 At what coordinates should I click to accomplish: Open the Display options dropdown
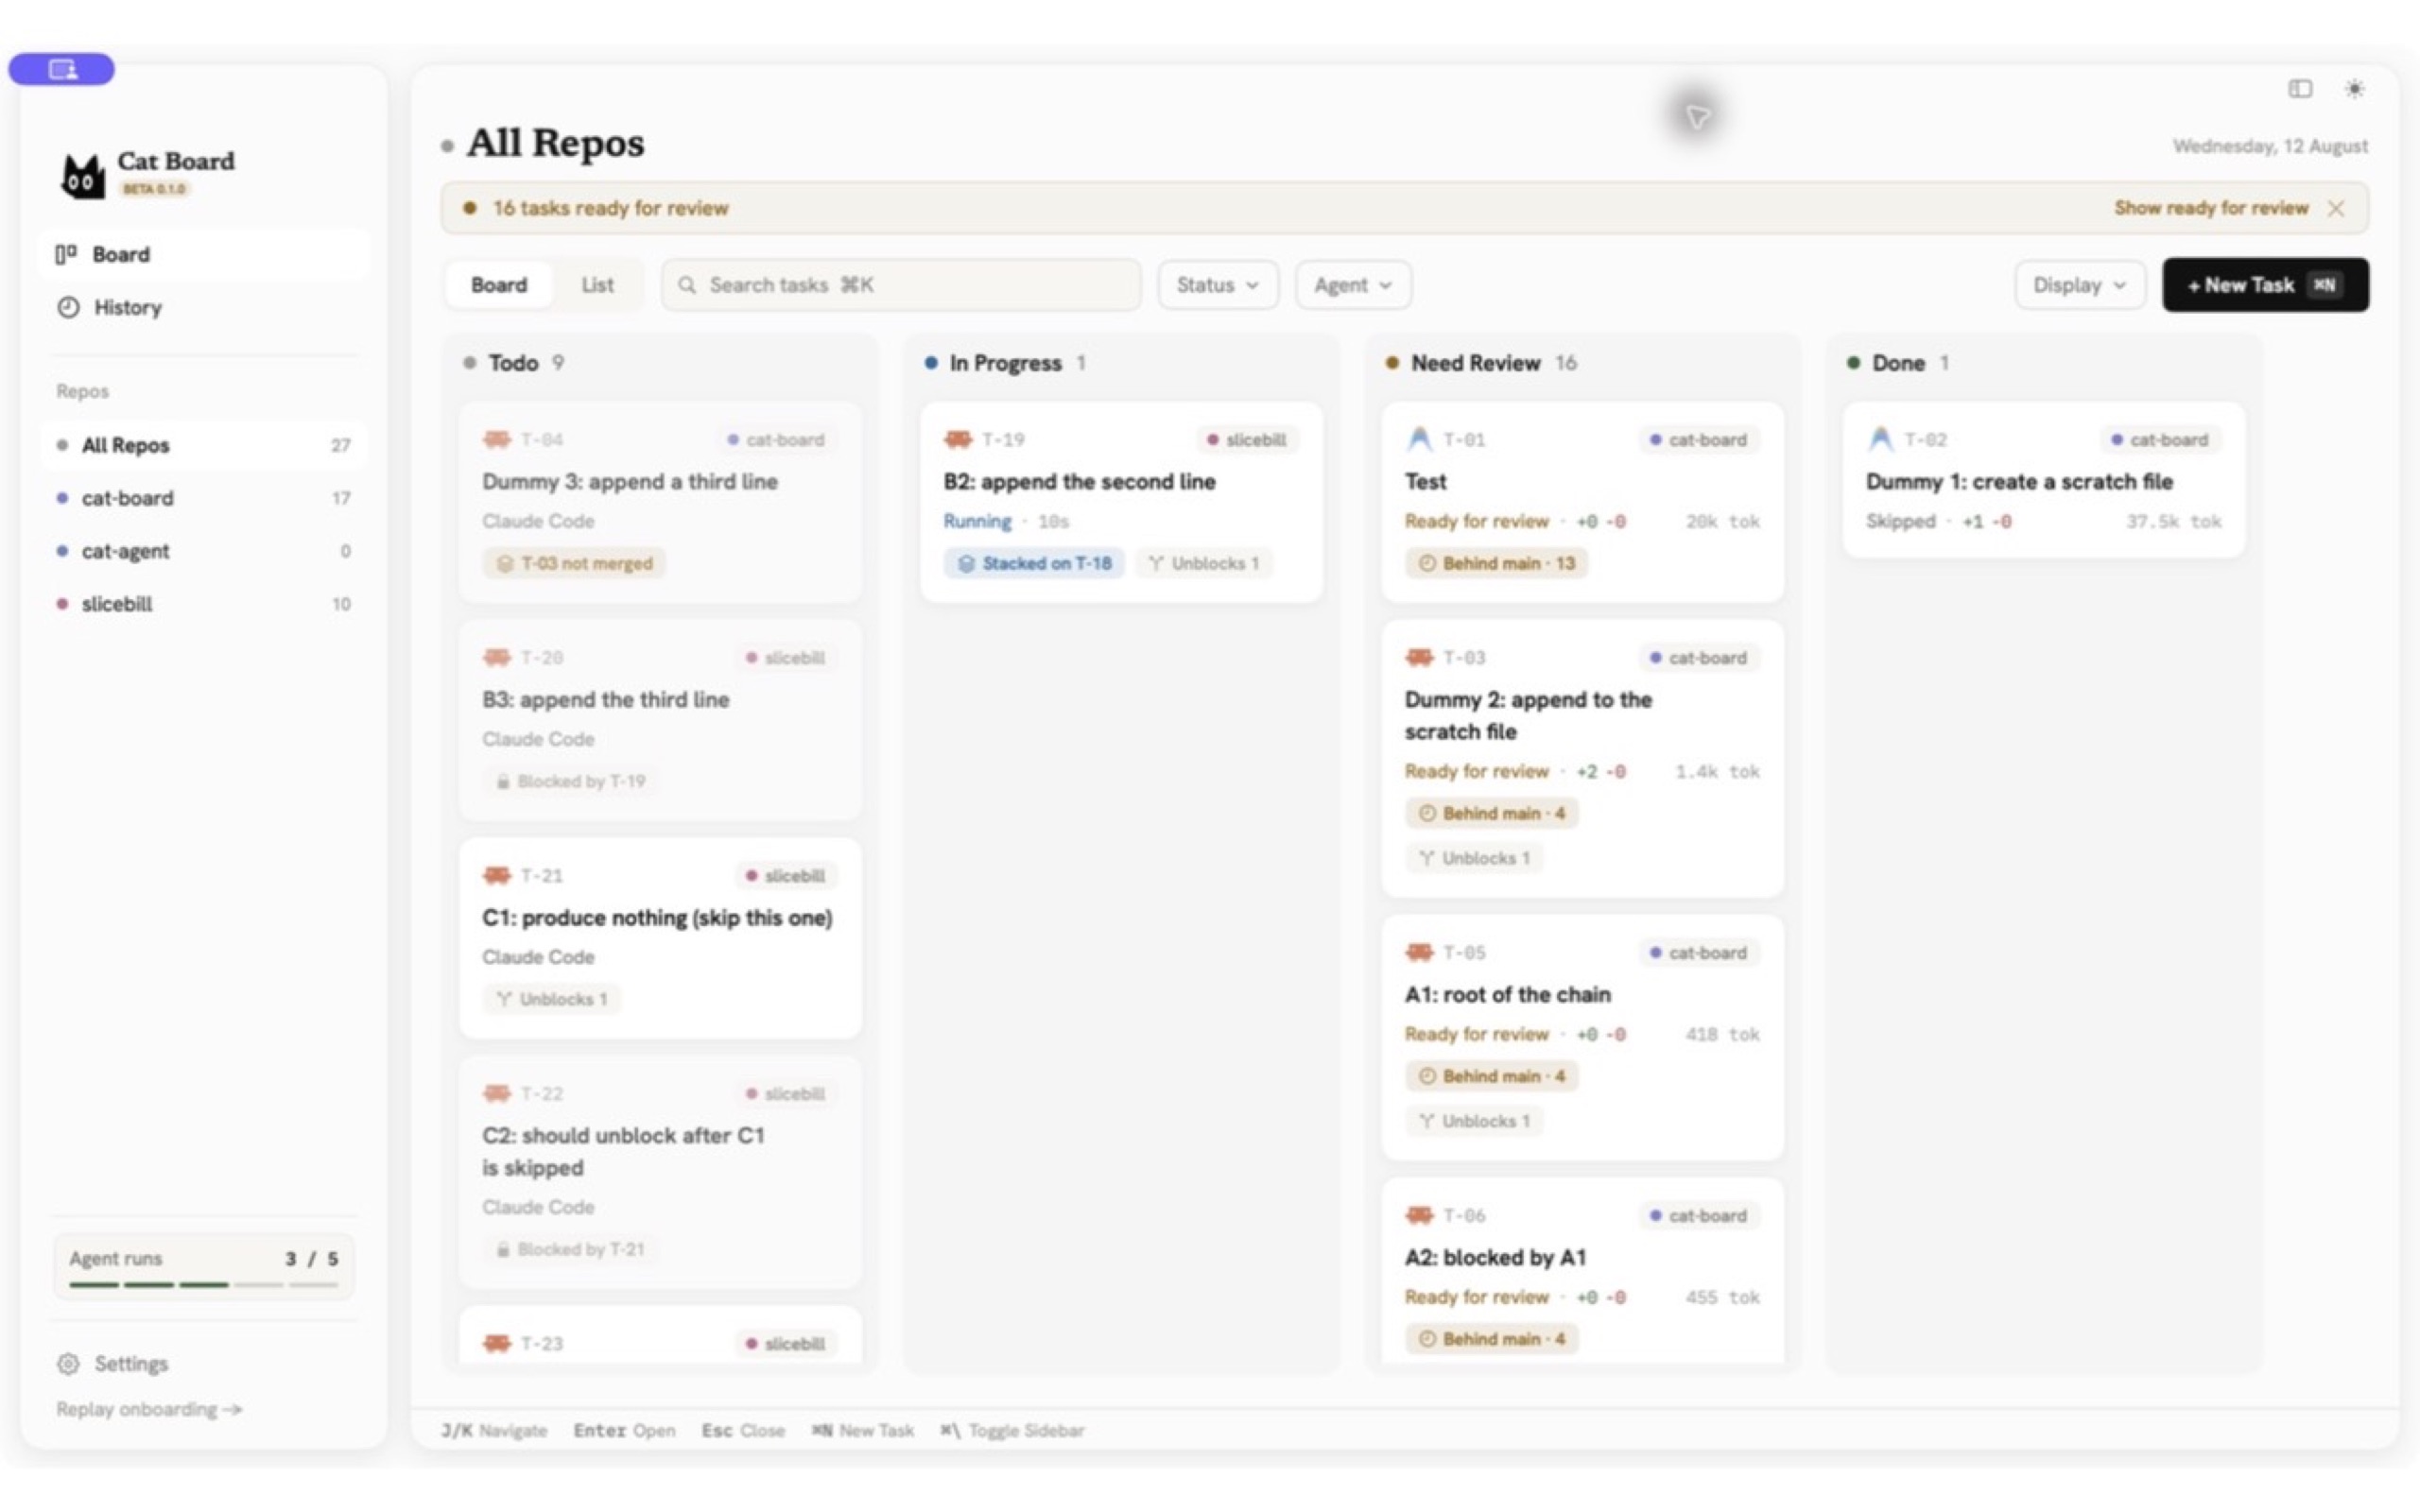(x=2078, y=285)
